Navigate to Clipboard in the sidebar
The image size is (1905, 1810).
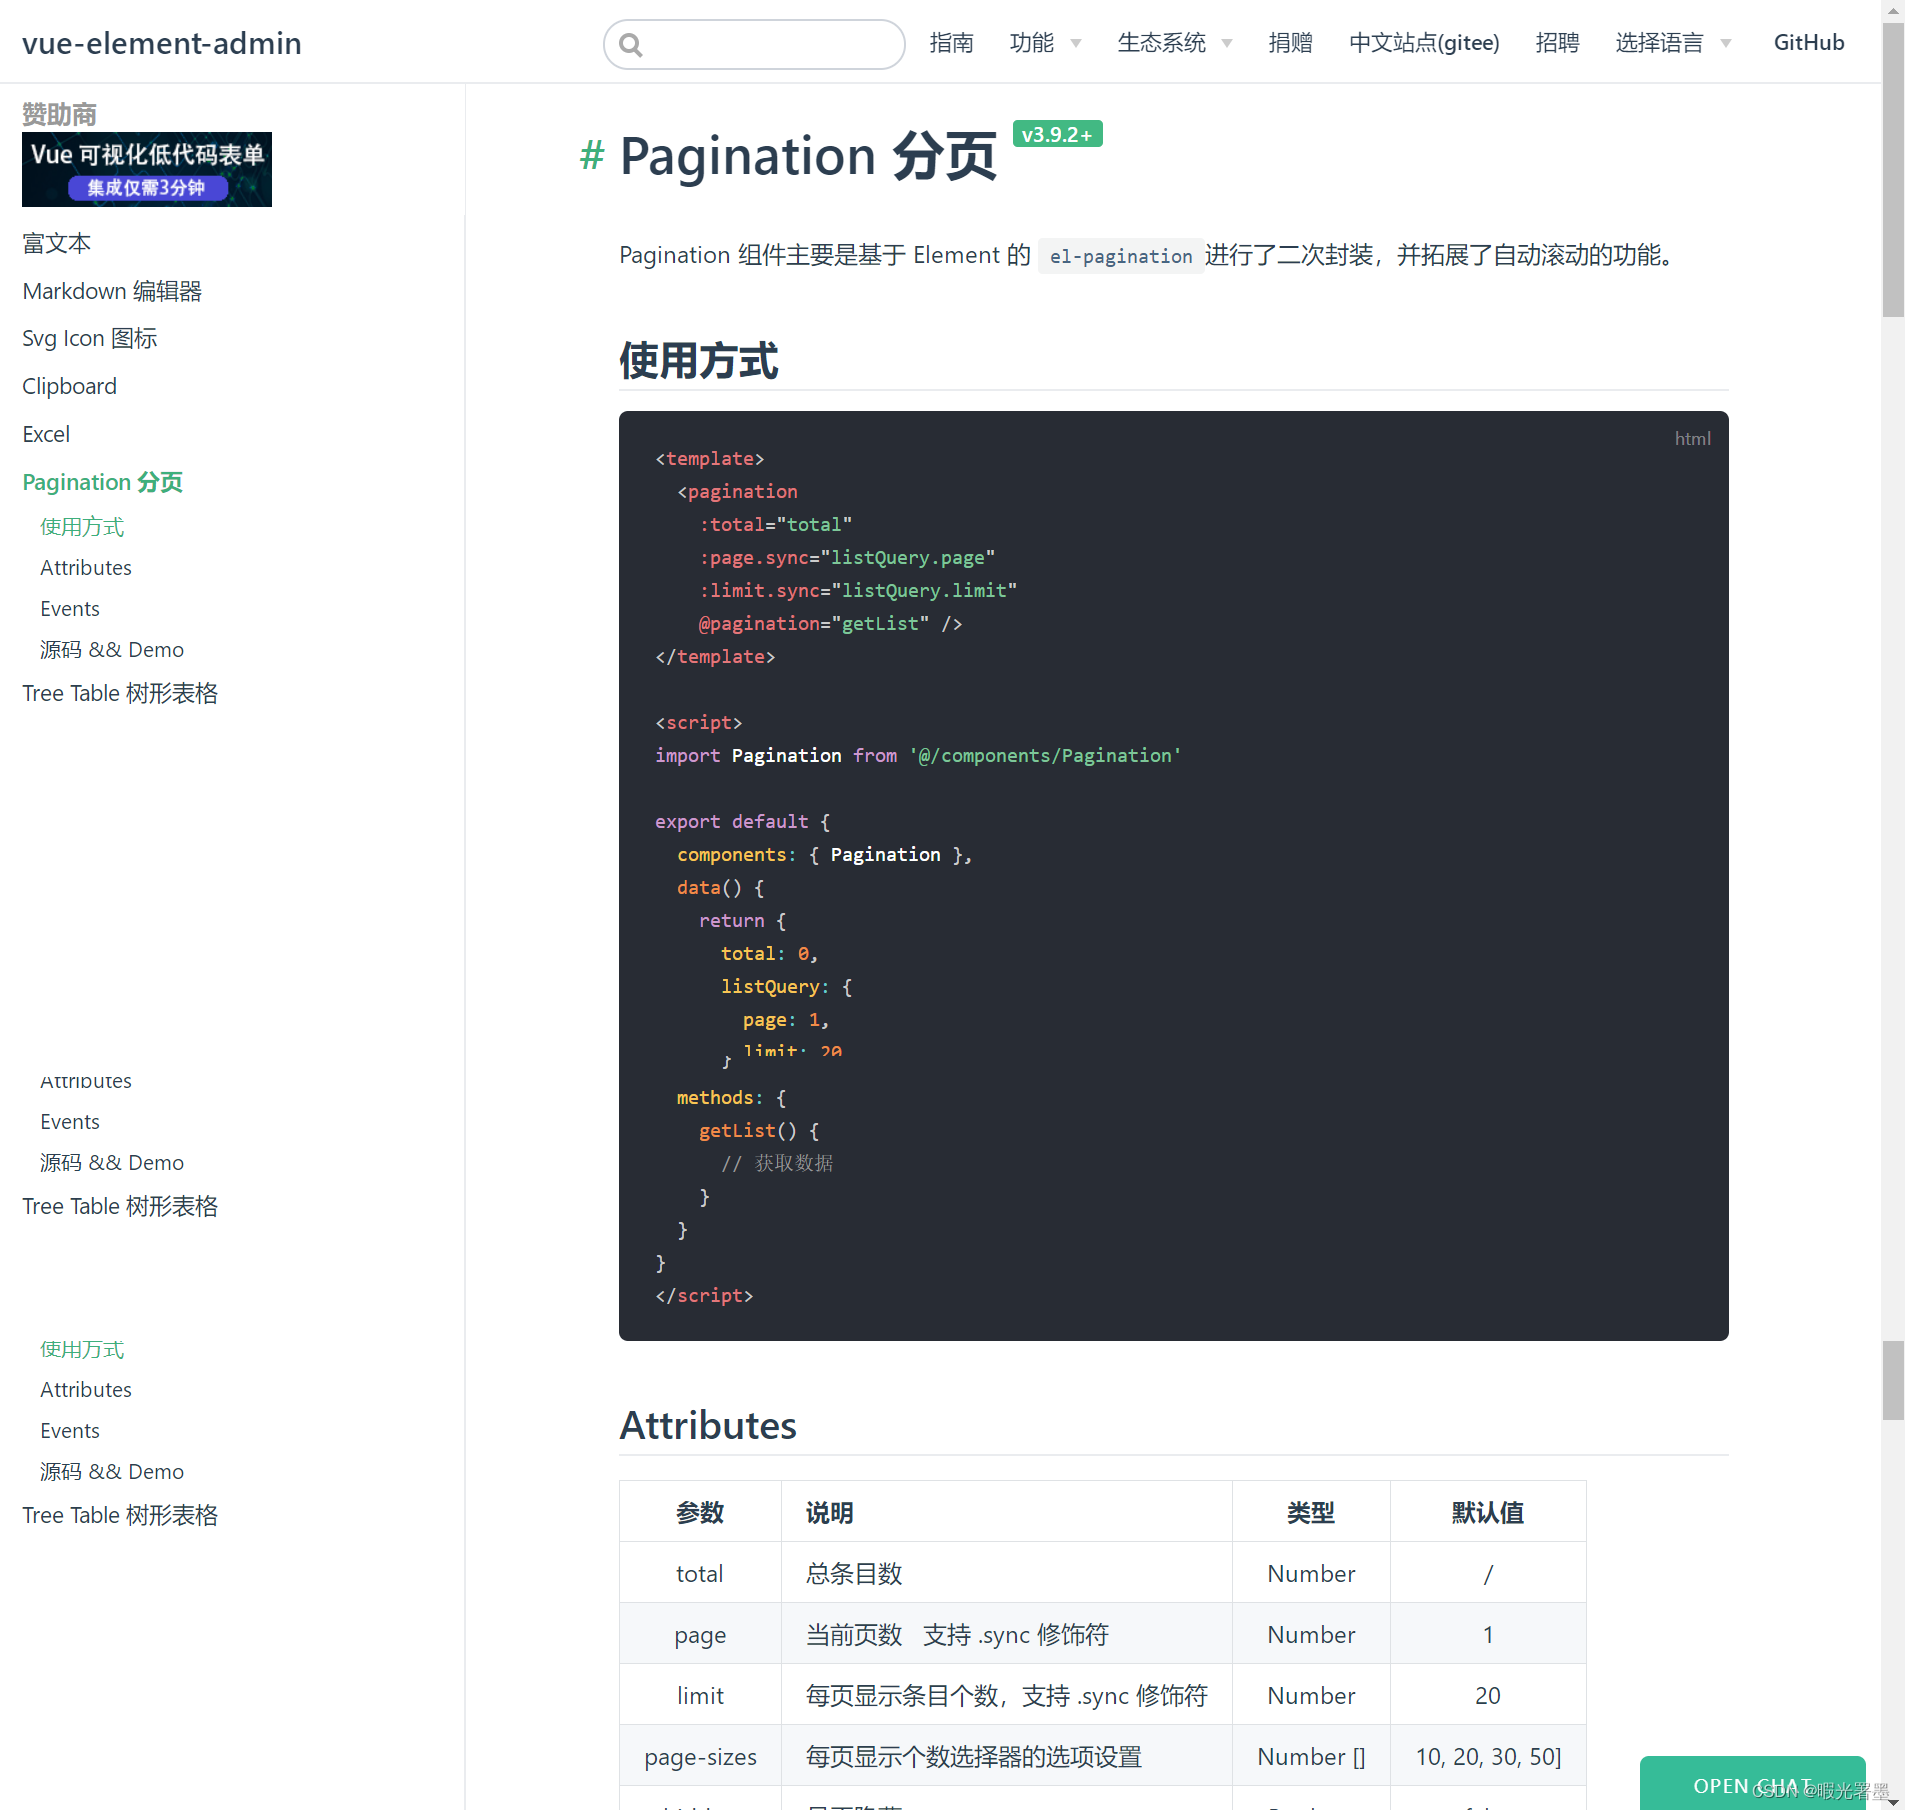[x=69, y=386]
